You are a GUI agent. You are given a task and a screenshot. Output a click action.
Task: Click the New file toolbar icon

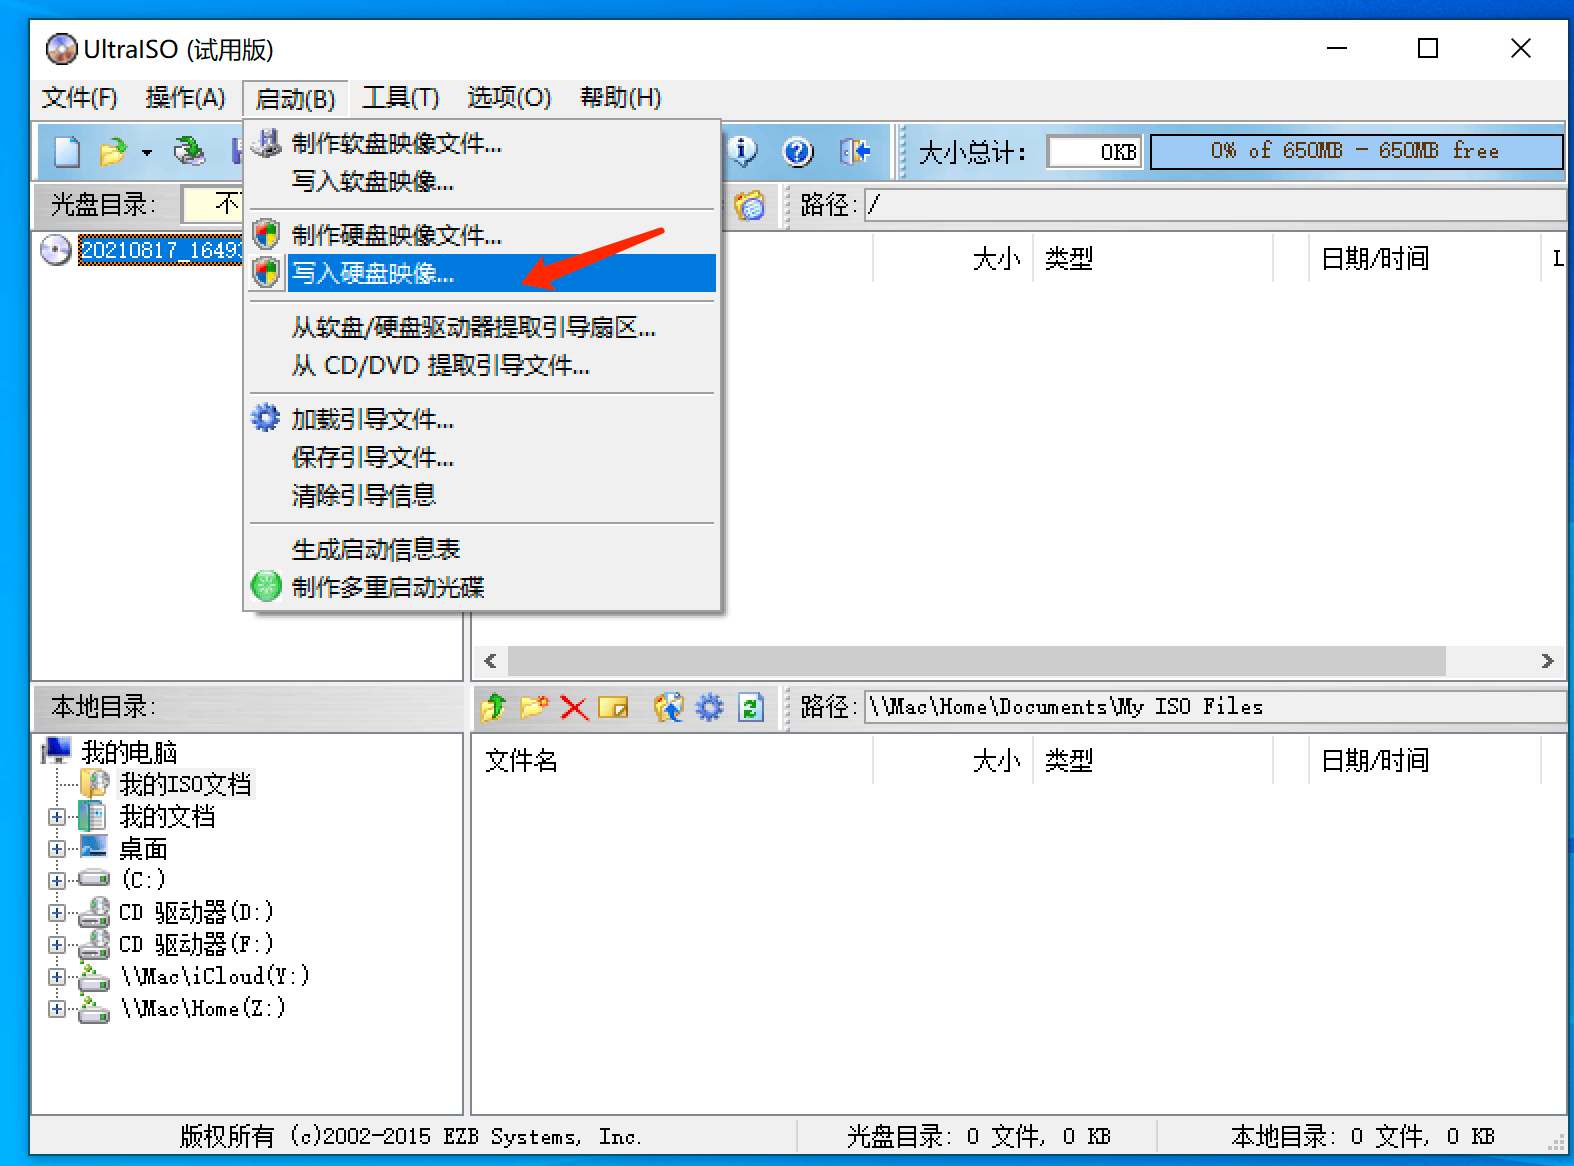[66, 152]
